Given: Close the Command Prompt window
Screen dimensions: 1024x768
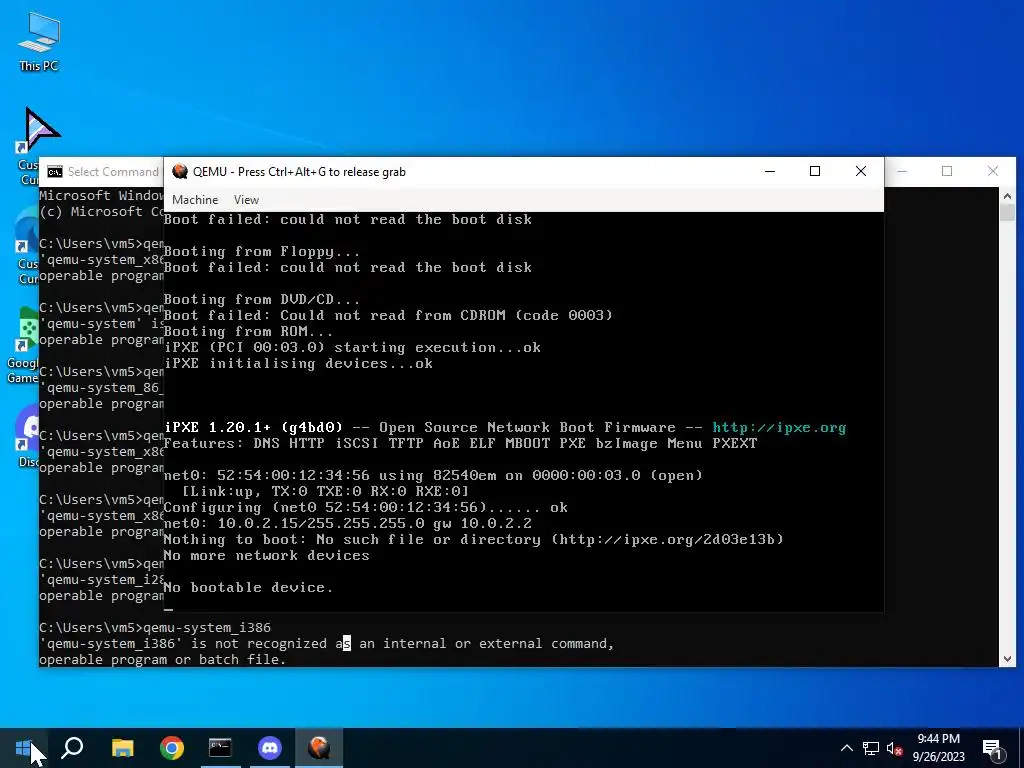Looking at the screenshot, I should coord(993,171).
